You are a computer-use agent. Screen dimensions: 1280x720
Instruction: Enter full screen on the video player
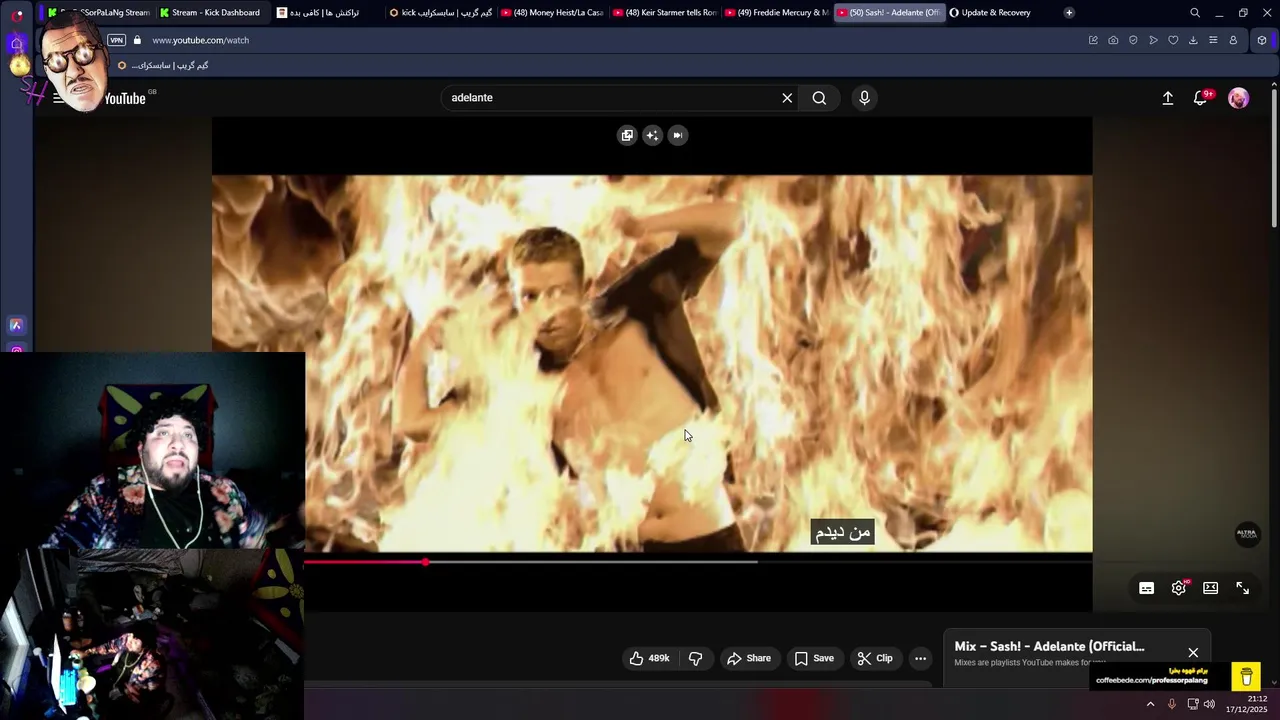1243,588
